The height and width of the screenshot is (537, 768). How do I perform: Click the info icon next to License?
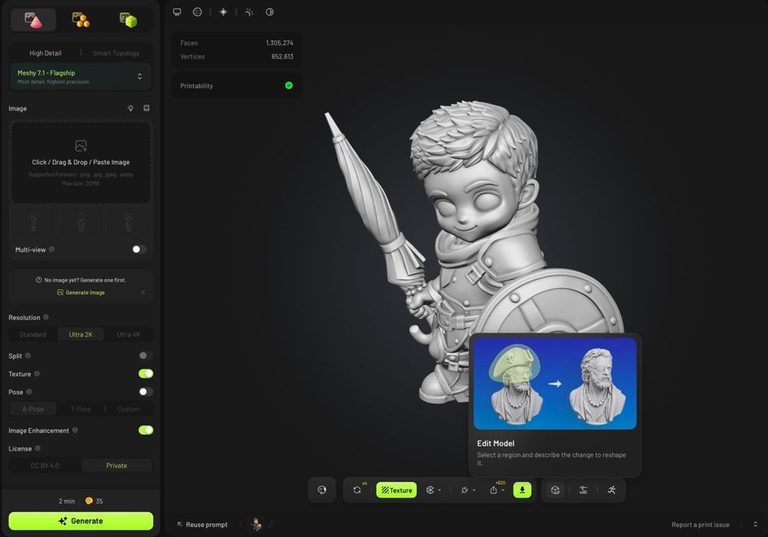[38, 448]
